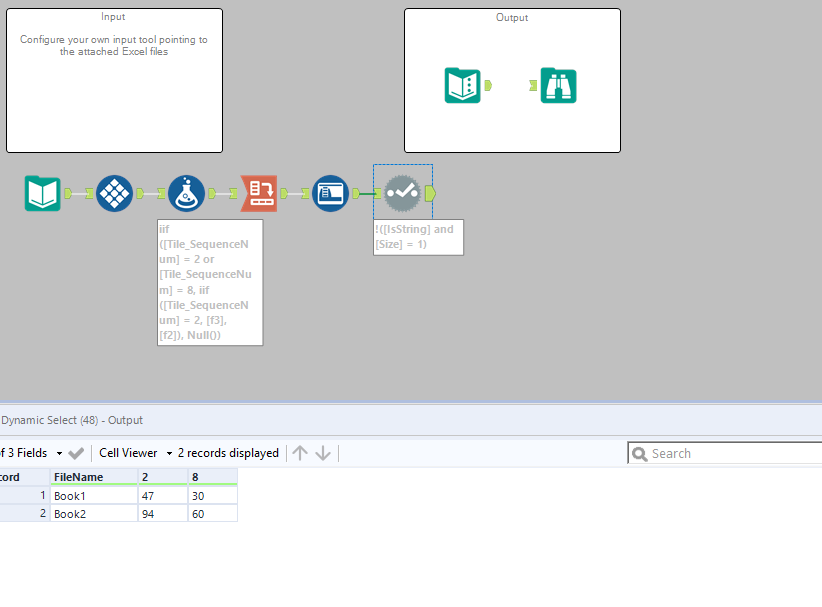
Task: Click the Dynamic Select output anchor
Action: pos(430,193)
